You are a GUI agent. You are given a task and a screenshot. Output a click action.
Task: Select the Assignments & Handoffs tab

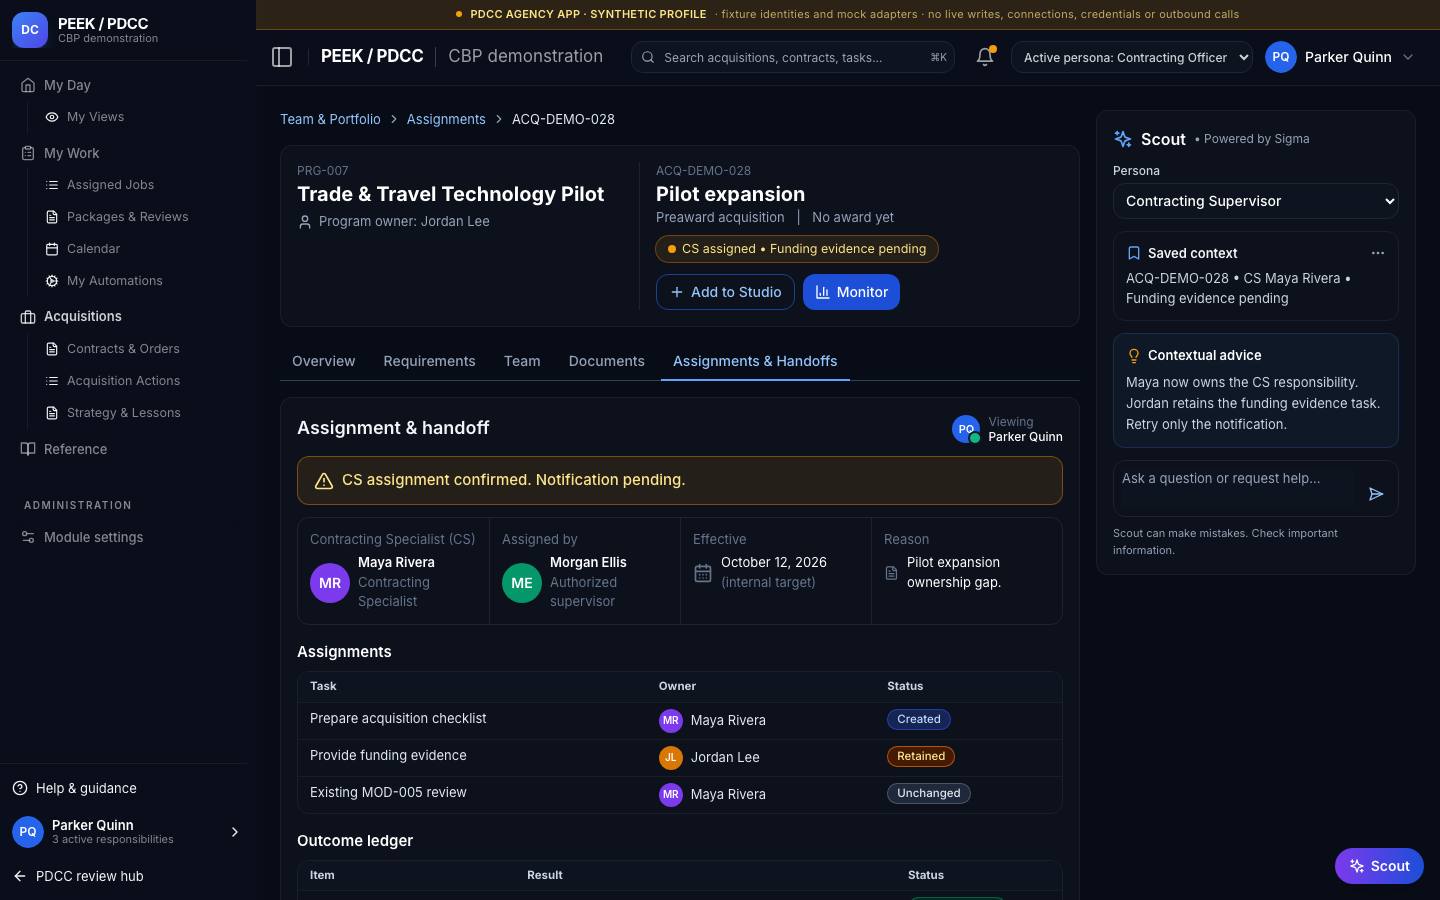(x=755, y=361)
